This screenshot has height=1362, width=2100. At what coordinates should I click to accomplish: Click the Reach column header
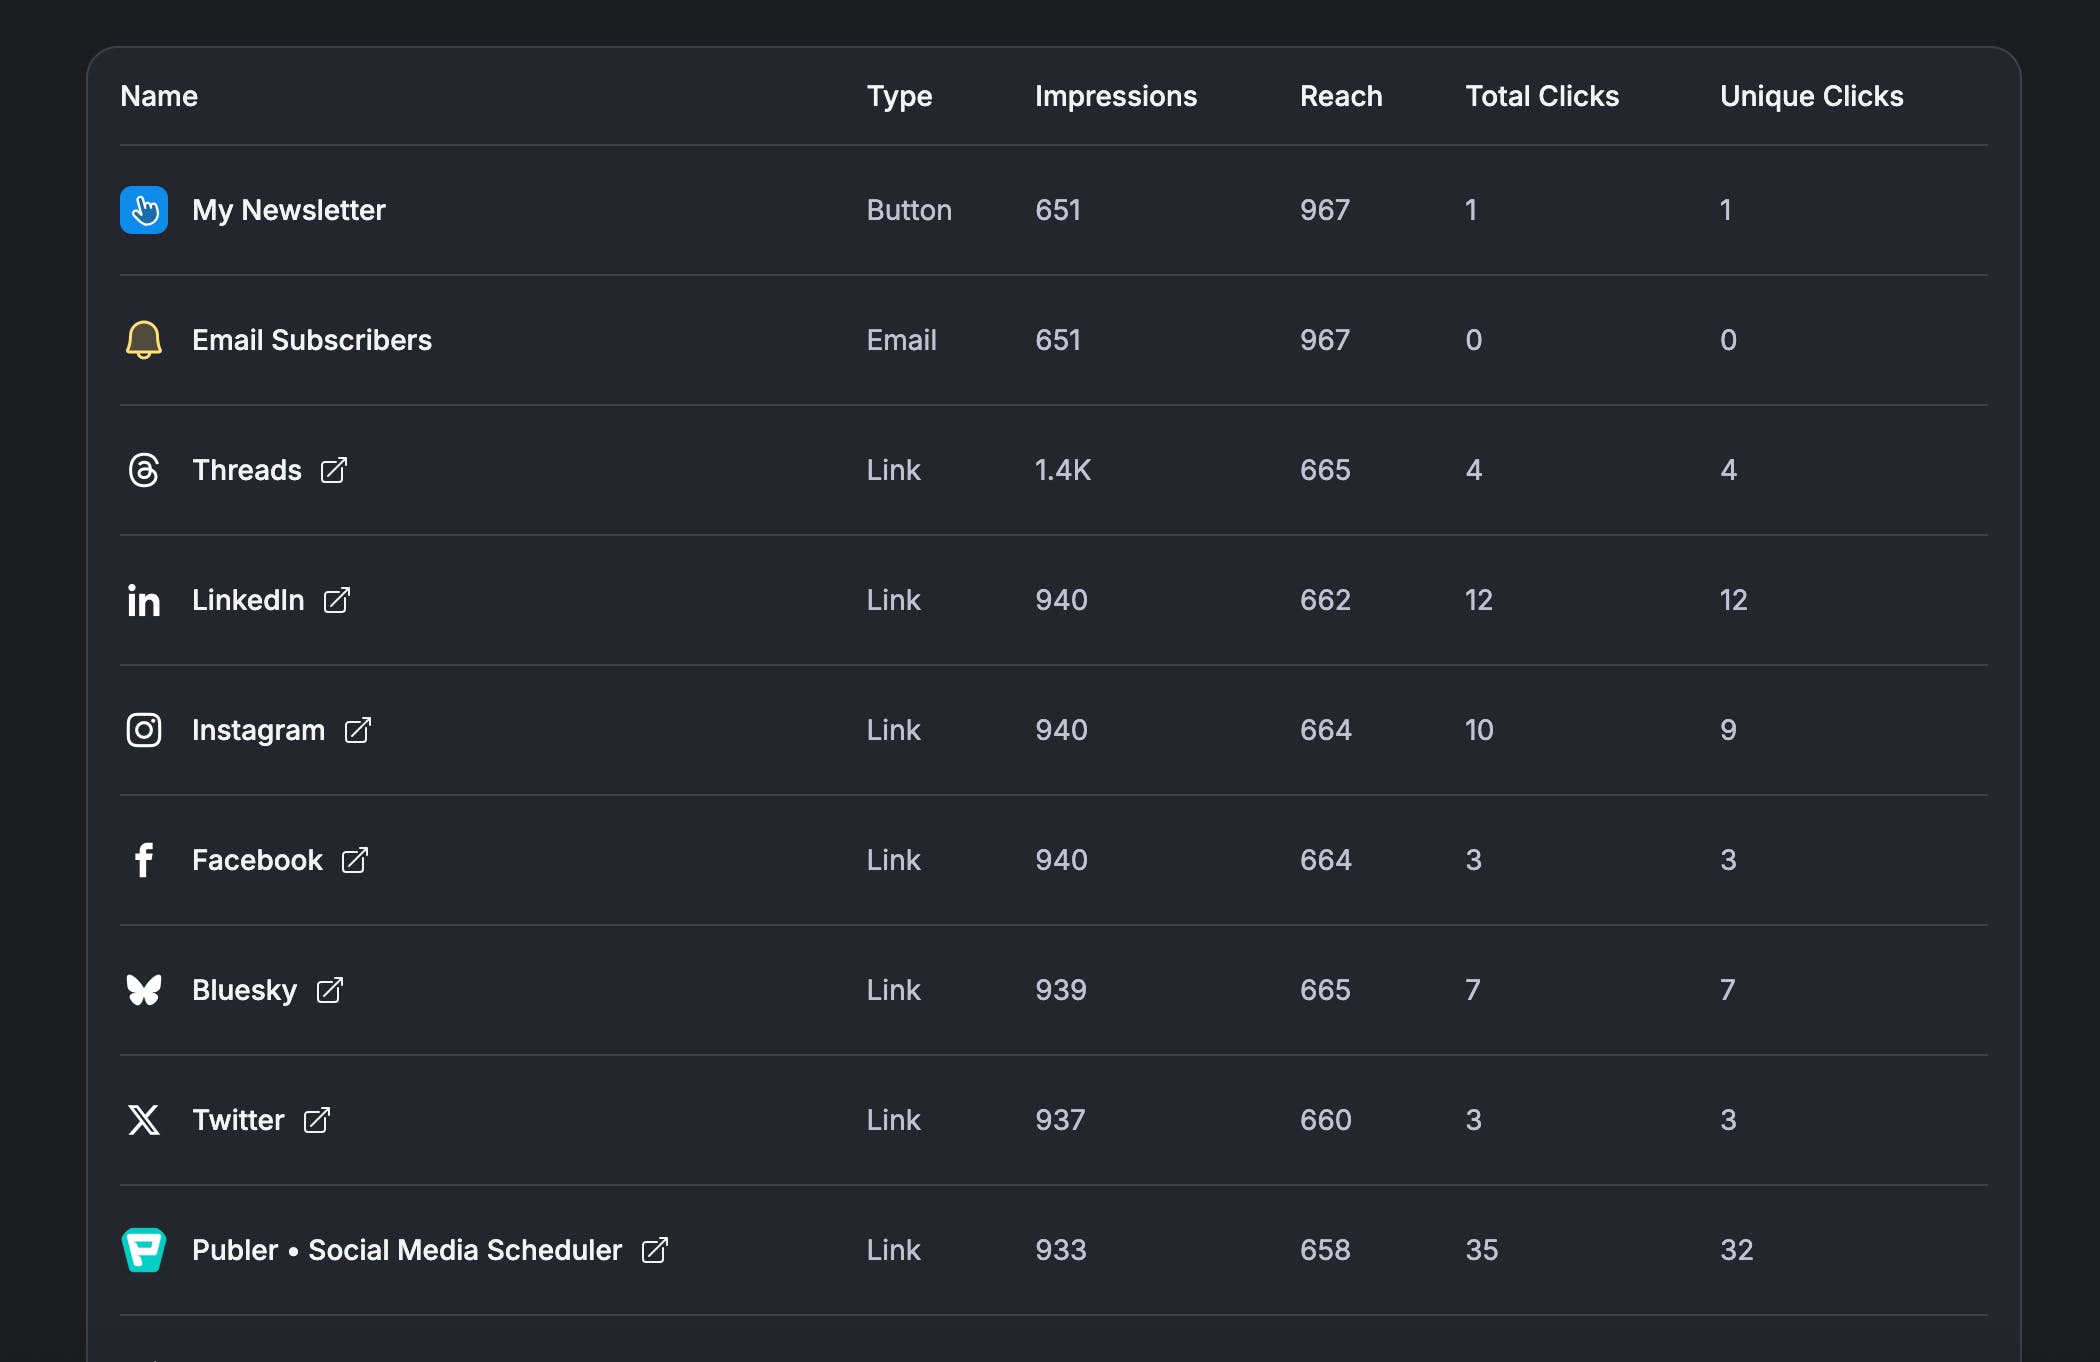tap(1340, 96)
